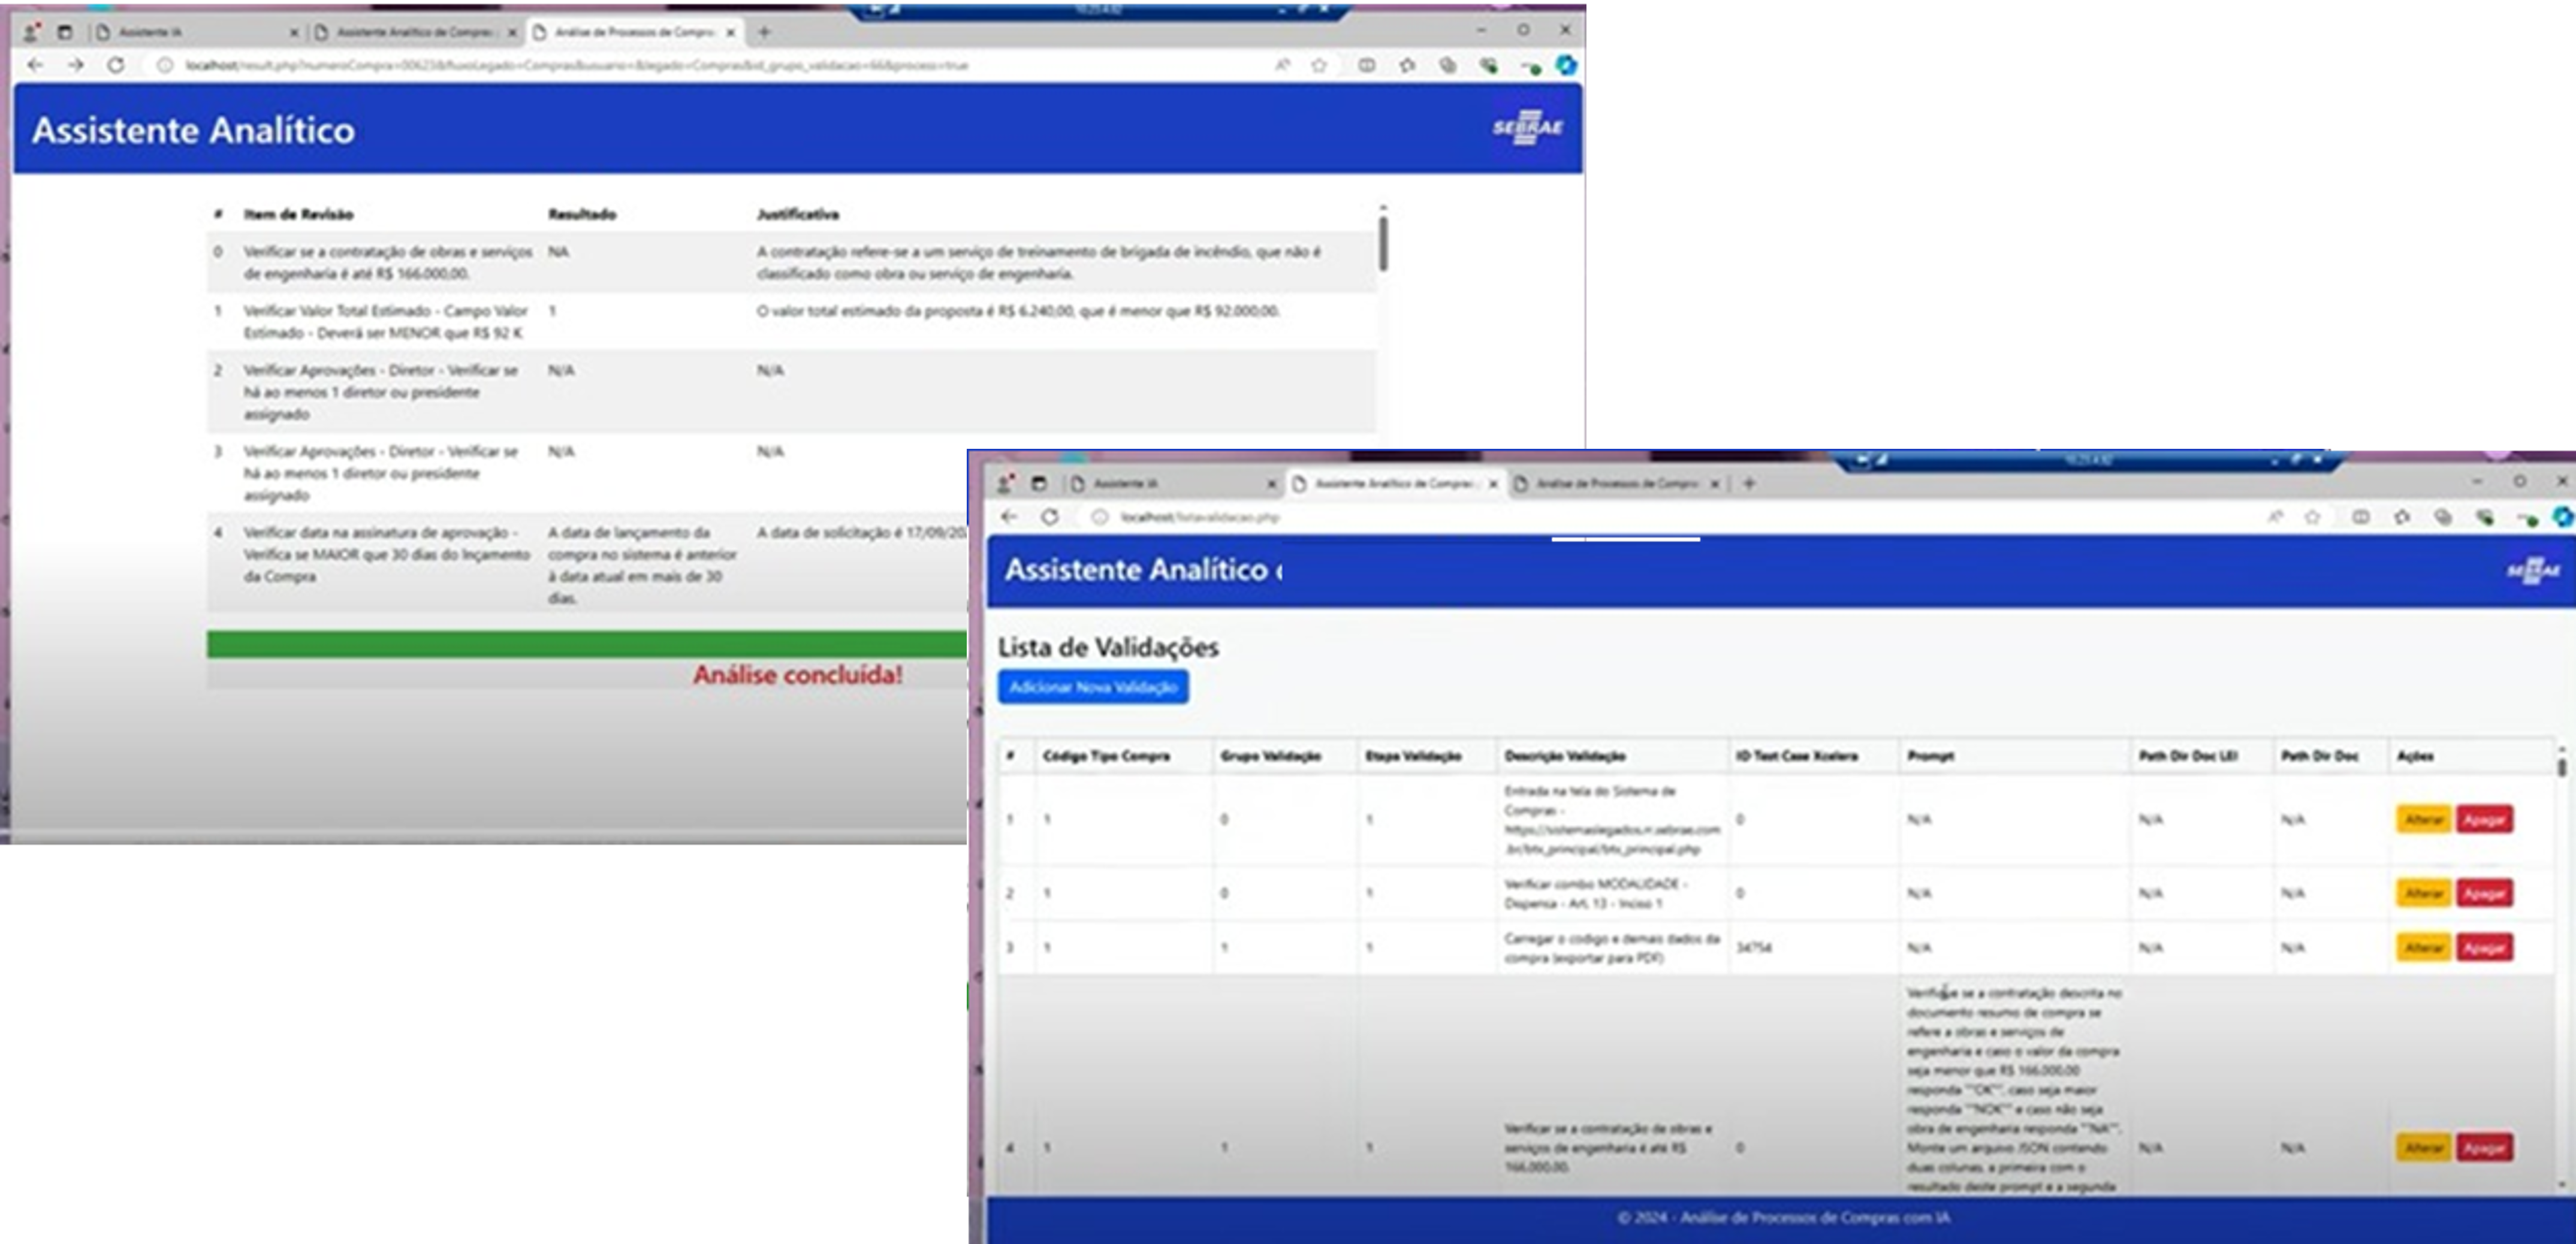
Task: Click split screen icon in listavalidacao.php toolbar
Action: pyautogui.click(x=2360, y=517)
